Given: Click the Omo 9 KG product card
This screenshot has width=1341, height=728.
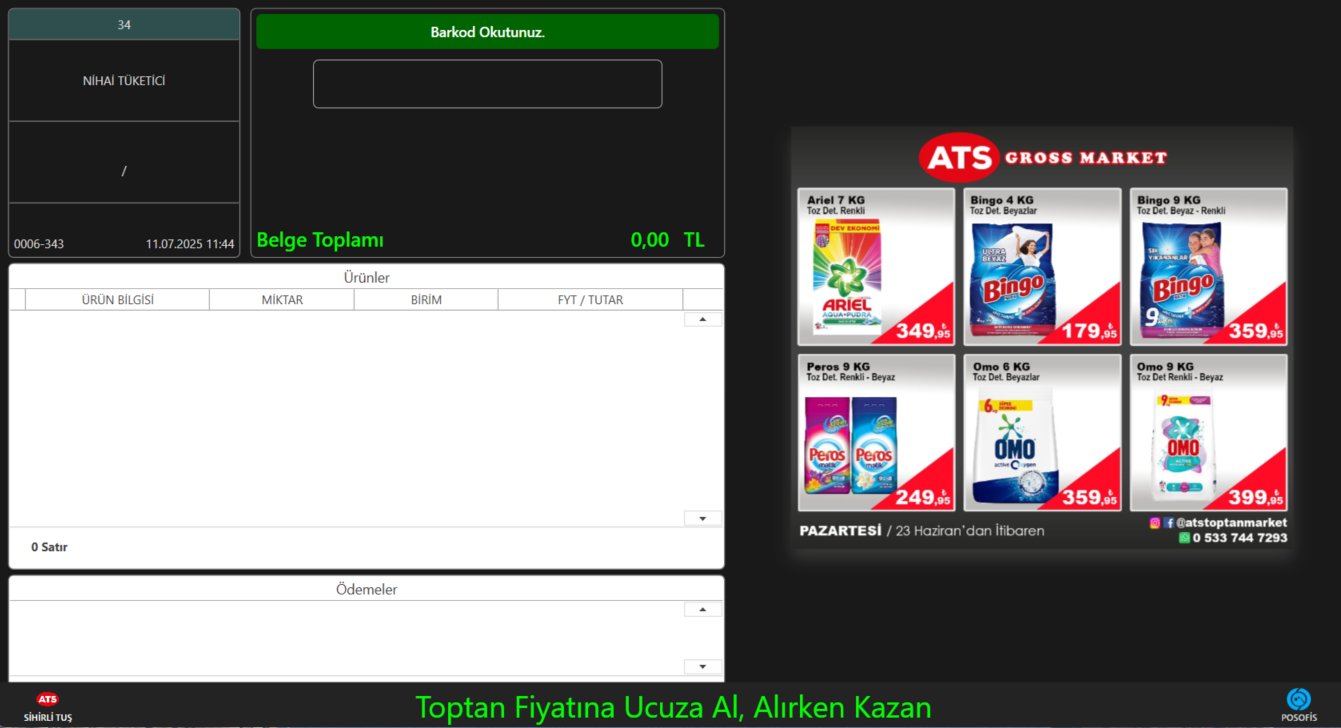Looking at the screenshot, I should (x=1209, y=433).
